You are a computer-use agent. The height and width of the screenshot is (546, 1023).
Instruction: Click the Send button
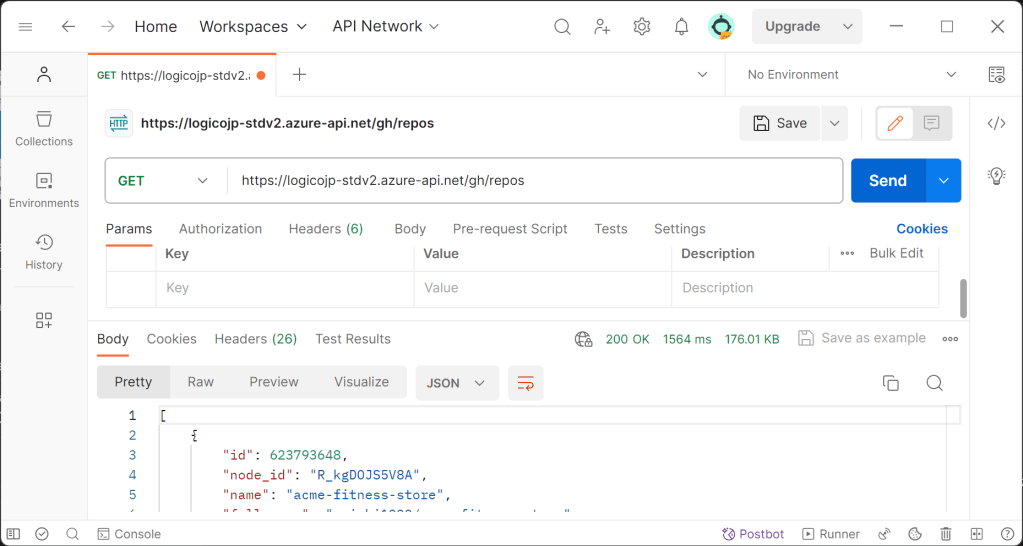point(887,181)
